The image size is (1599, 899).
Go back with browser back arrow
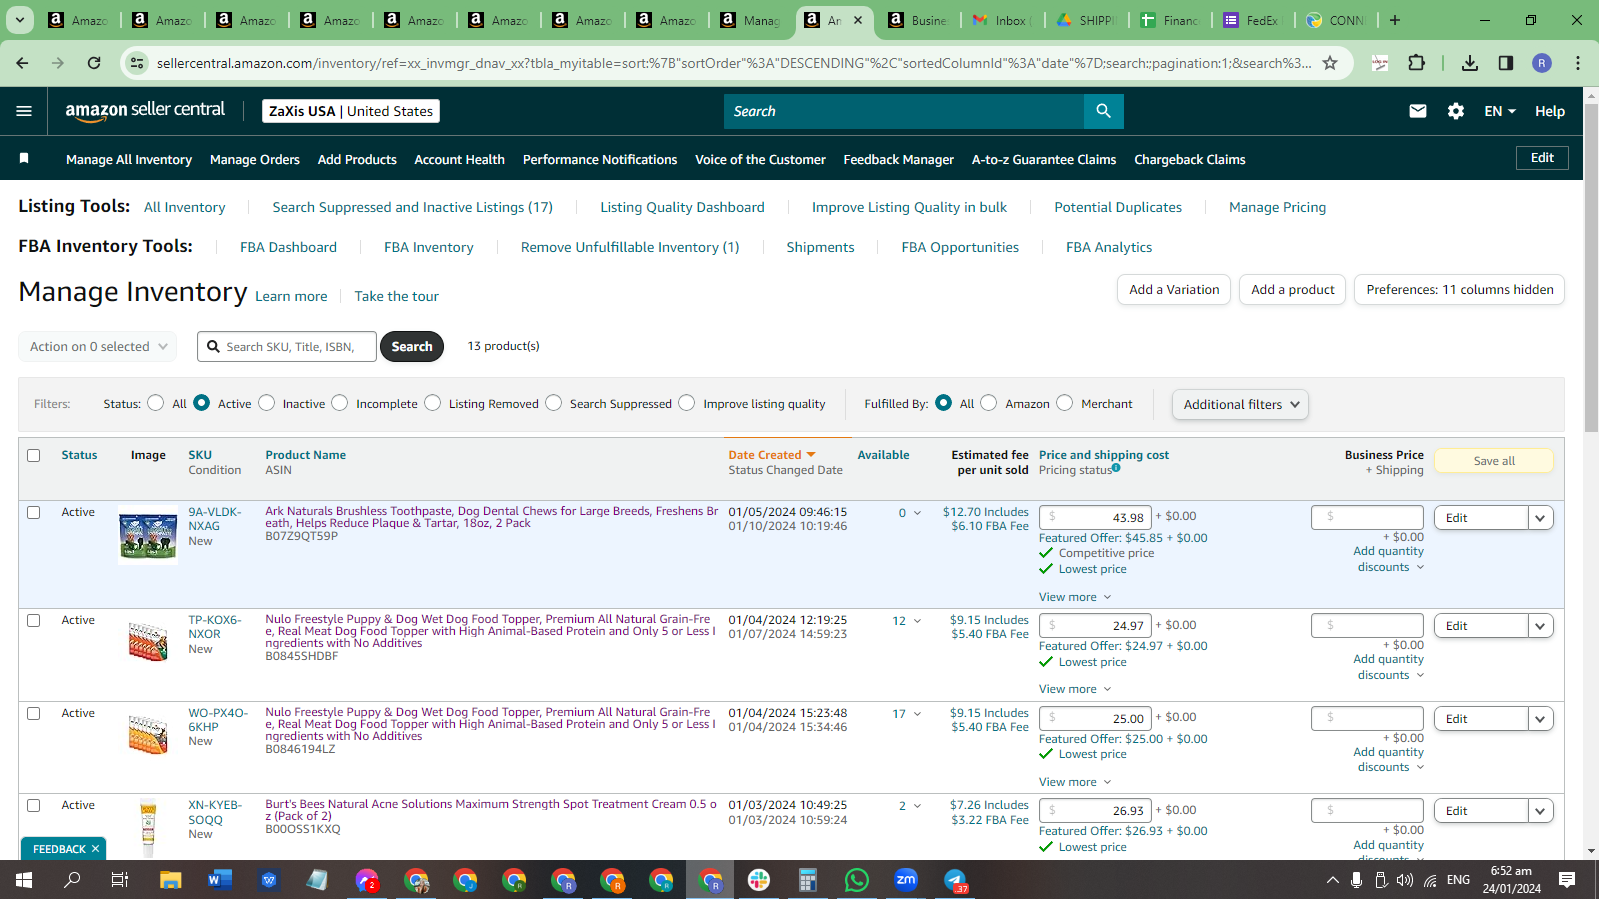coord(22,63)
